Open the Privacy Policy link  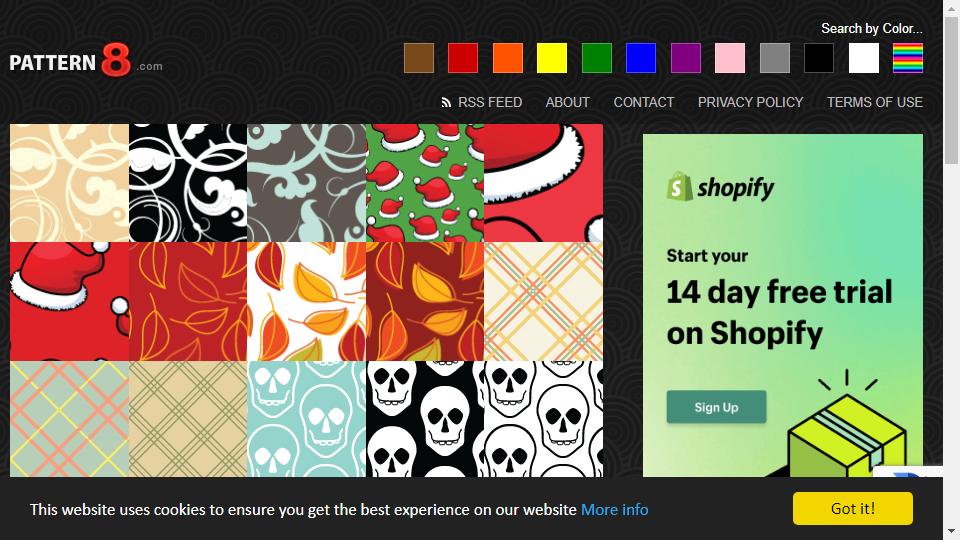pos(750,102)
